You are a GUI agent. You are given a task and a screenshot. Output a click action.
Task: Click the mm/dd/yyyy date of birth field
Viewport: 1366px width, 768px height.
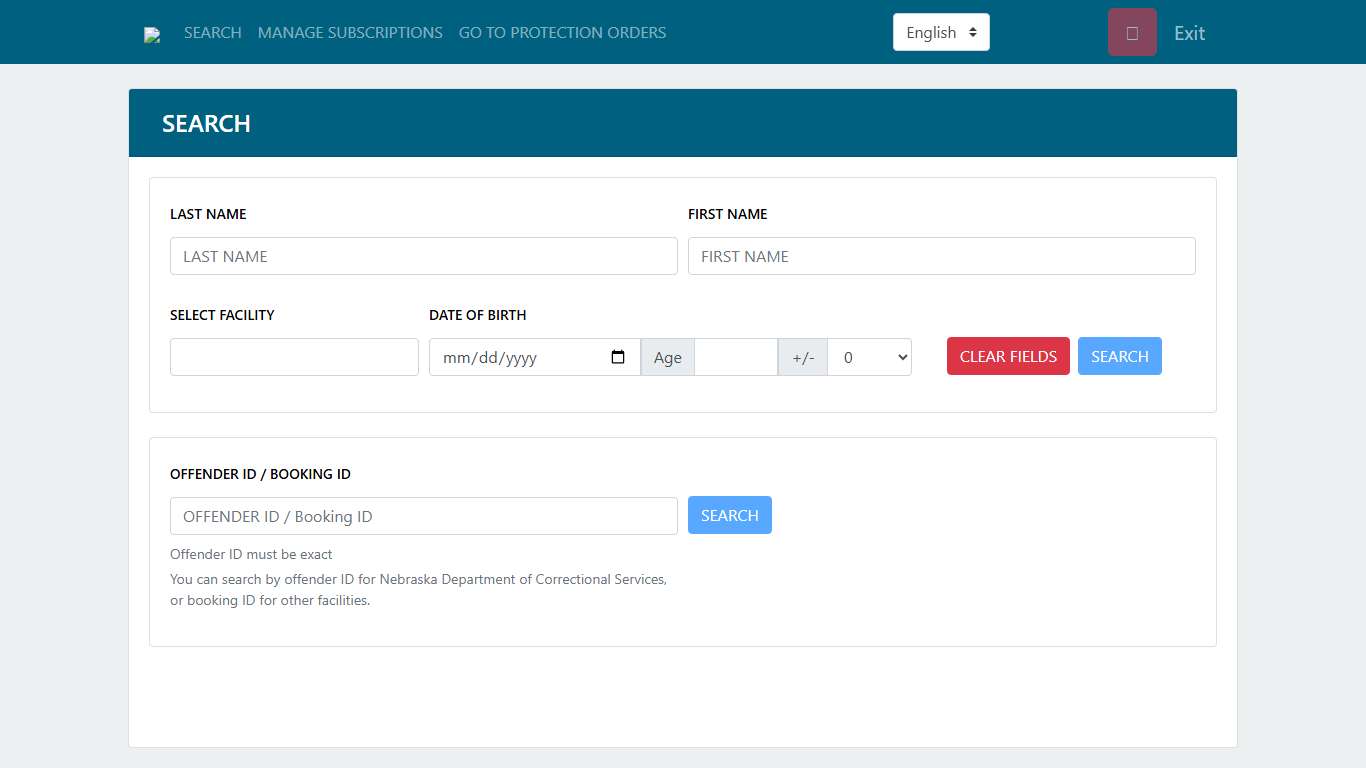coord(520,356)
